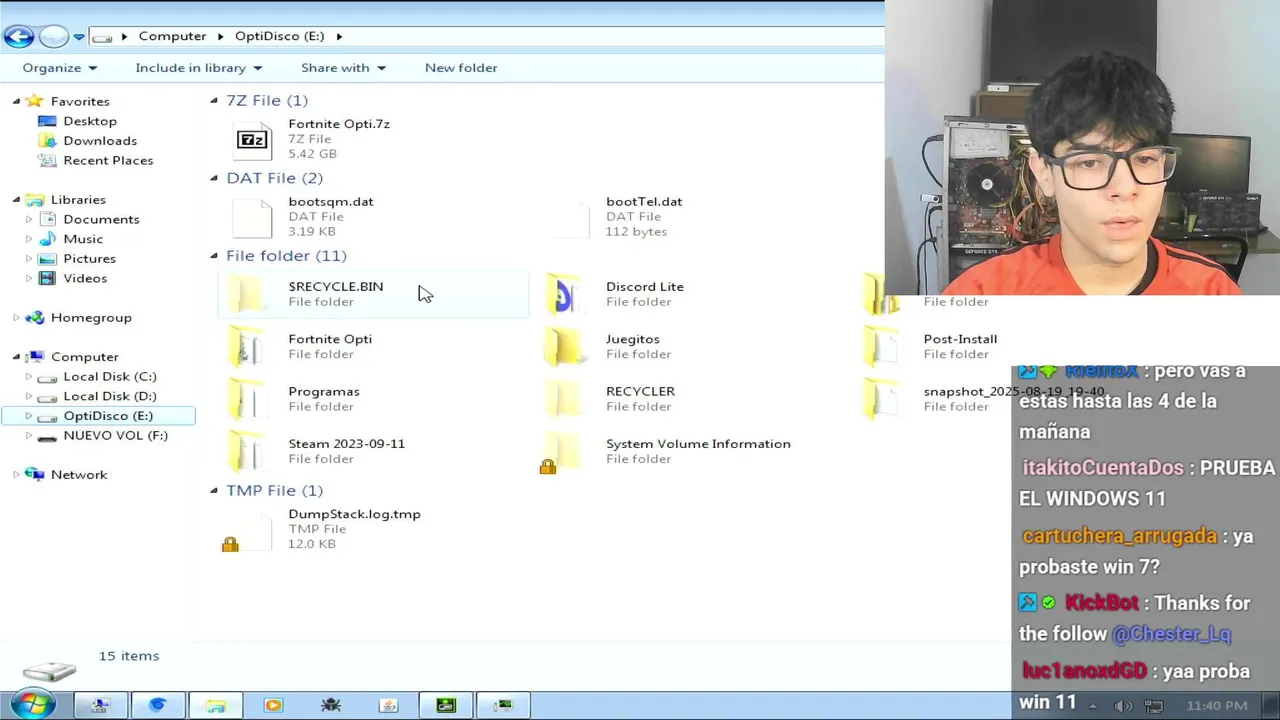Open the bug-shaped app in taskbar
Image resolution: width=1280 pixels, height=720 pixels.
click(331, 705)
